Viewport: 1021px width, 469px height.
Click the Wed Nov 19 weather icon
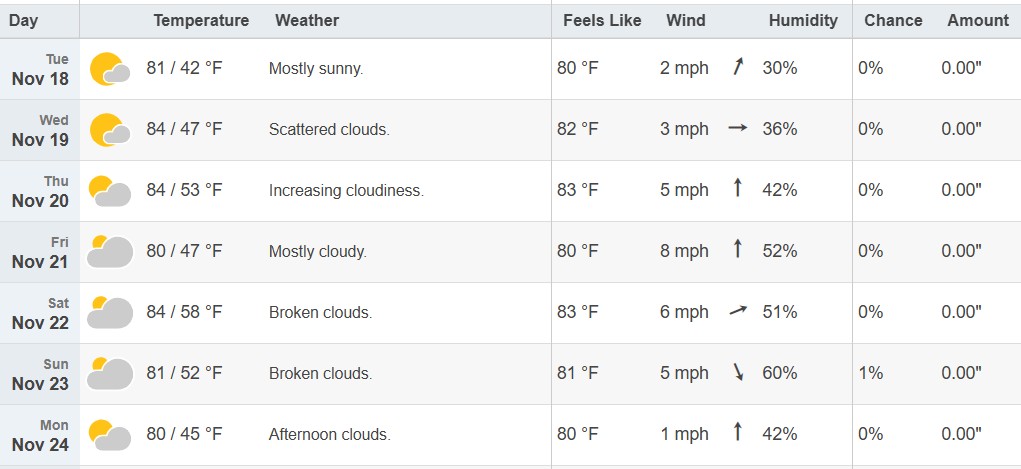110,130
